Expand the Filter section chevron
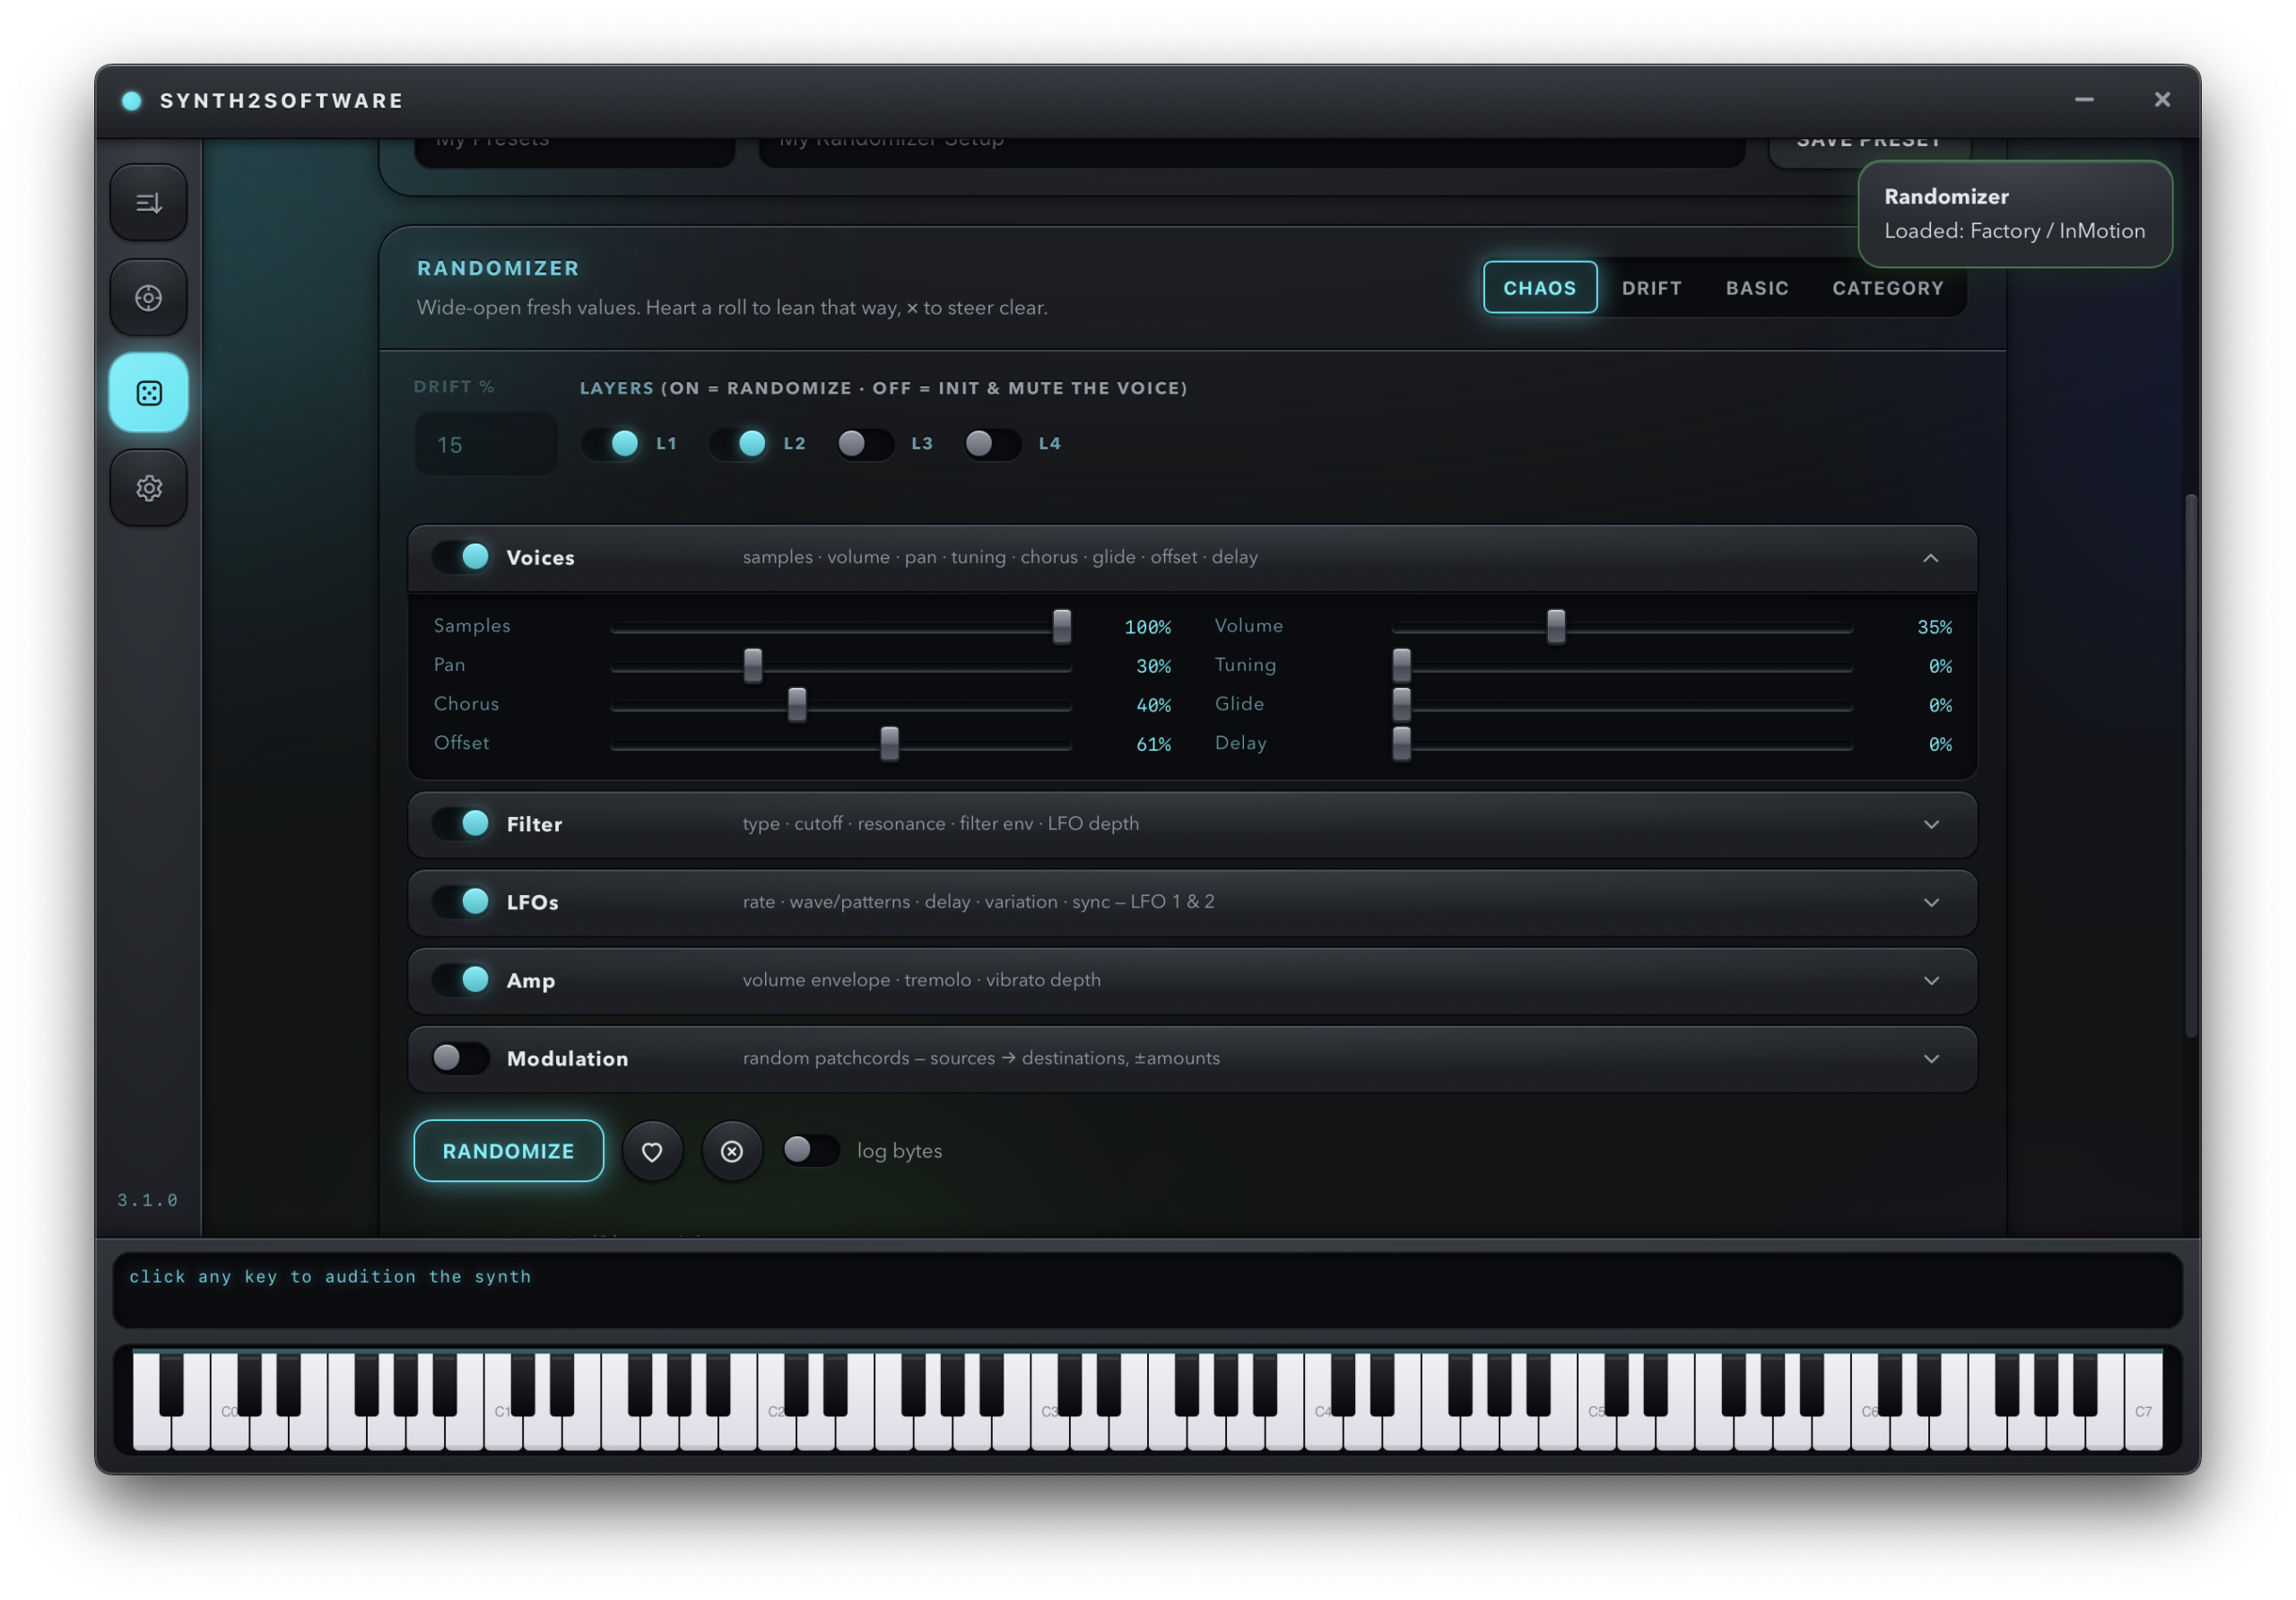This screenshot has width=2296, height=1600. [x=1931, y=825]
